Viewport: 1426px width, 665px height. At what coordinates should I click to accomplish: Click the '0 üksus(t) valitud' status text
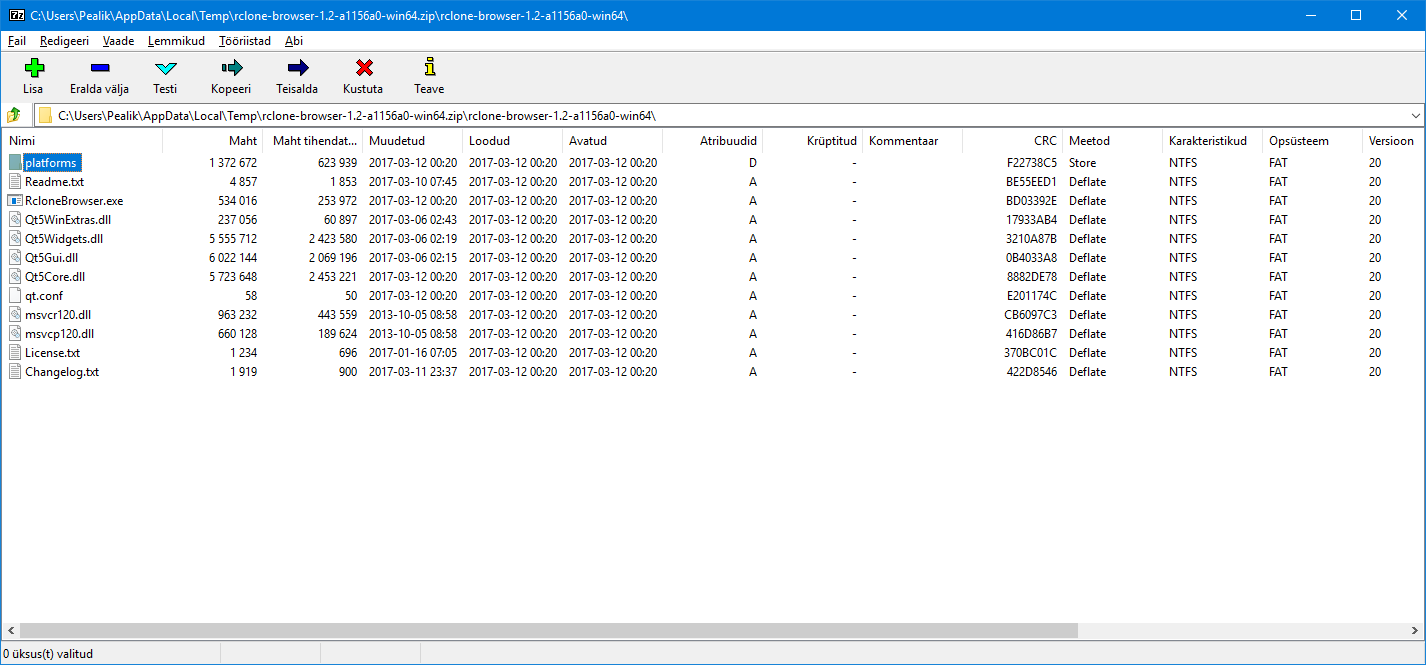pyautogui.click(x=48, y=654)
